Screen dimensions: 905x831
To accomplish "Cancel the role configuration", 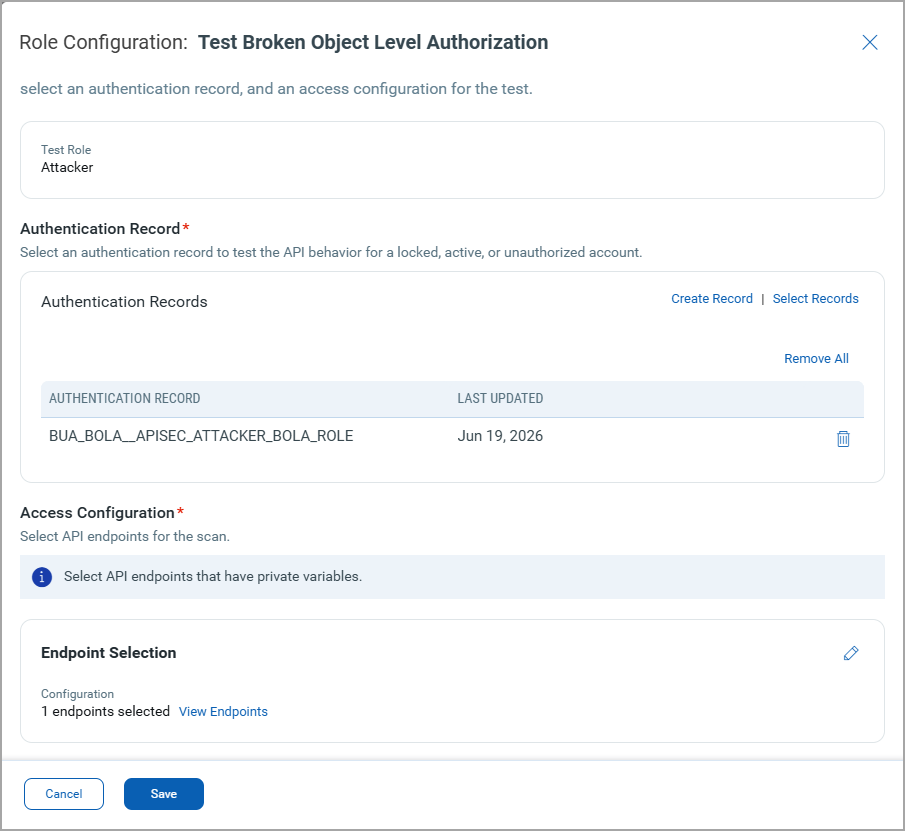I will pos(64,794).
